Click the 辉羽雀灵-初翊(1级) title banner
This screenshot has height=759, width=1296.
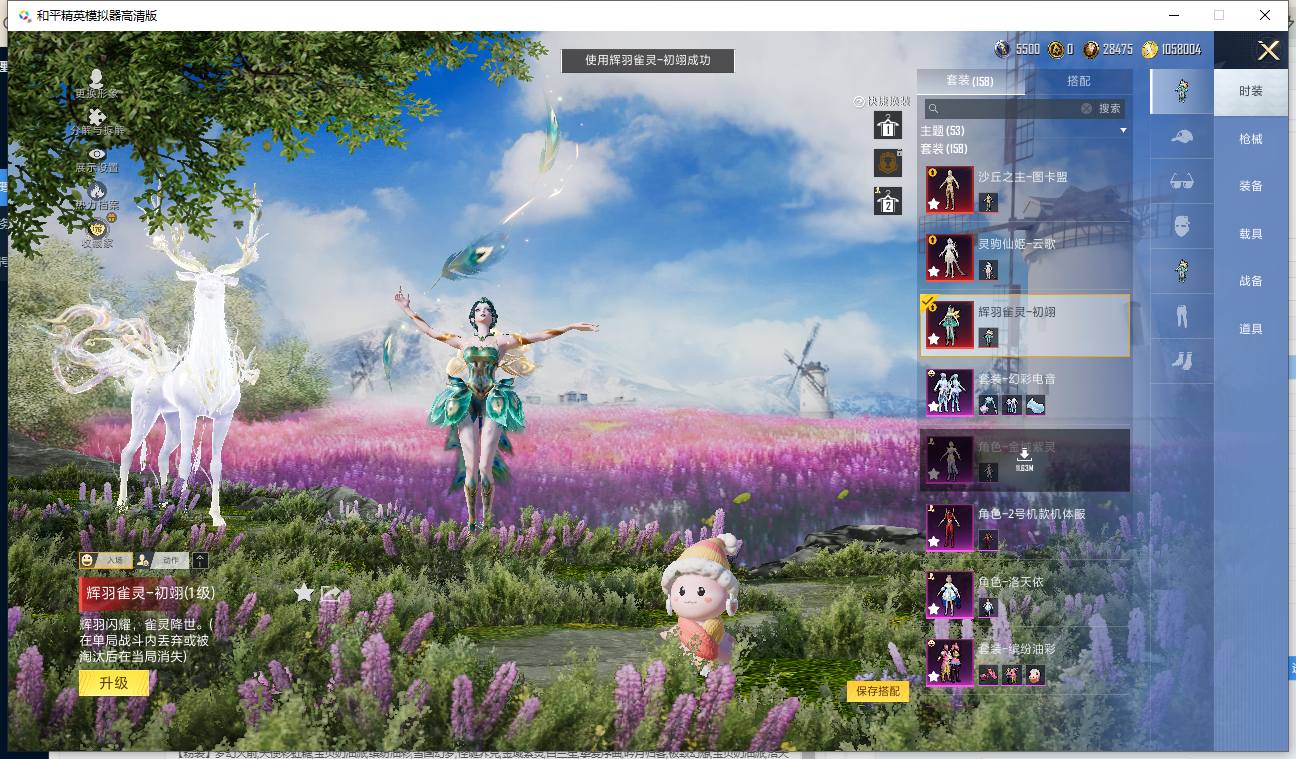coord(147,593)
